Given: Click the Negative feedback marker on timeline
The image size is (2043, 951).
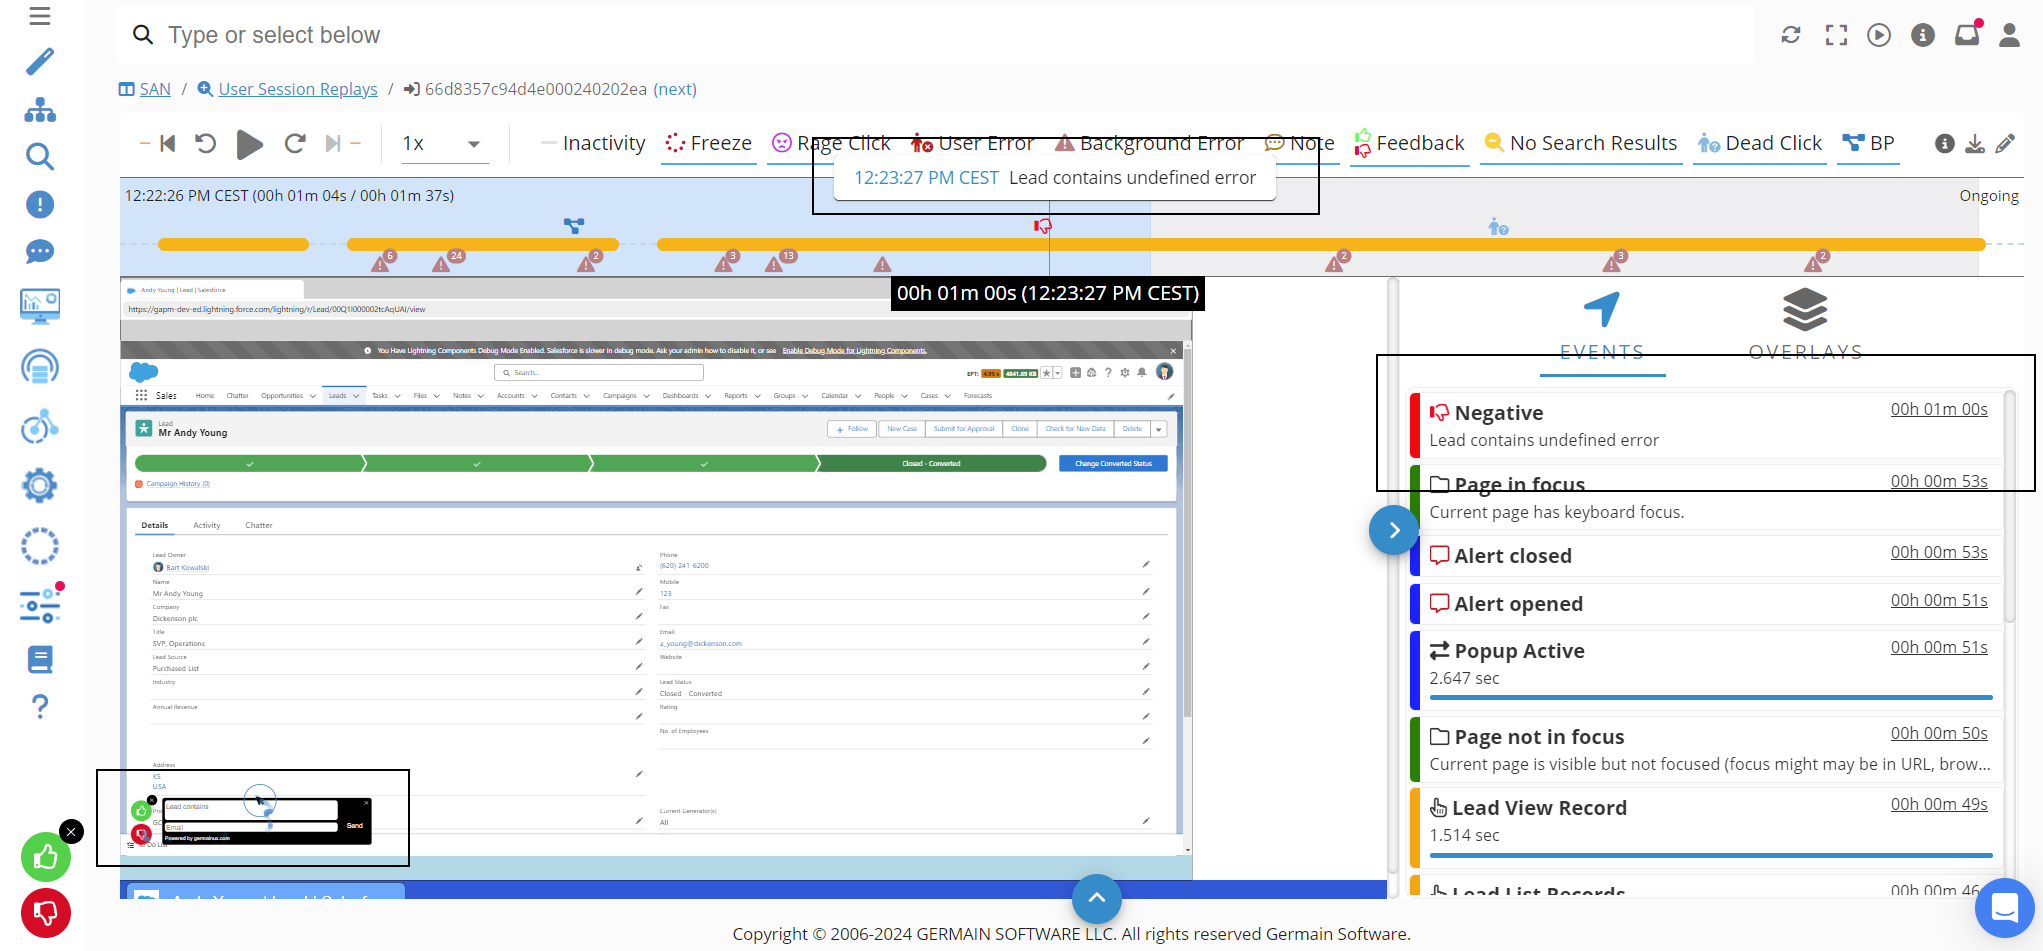Looking at the screenshot, I should click(1043, 226).
